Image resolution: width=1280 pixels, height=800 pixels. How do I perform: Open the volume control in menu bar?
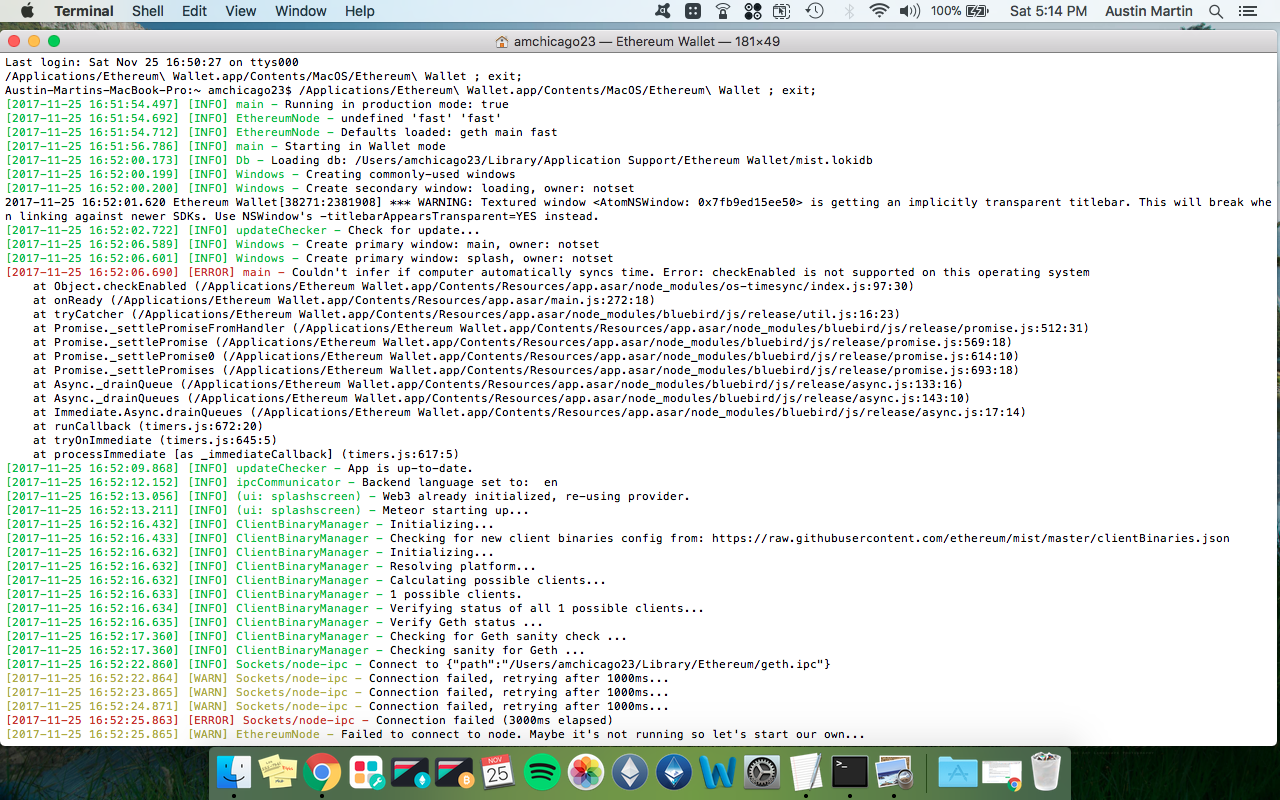(910, 11)
